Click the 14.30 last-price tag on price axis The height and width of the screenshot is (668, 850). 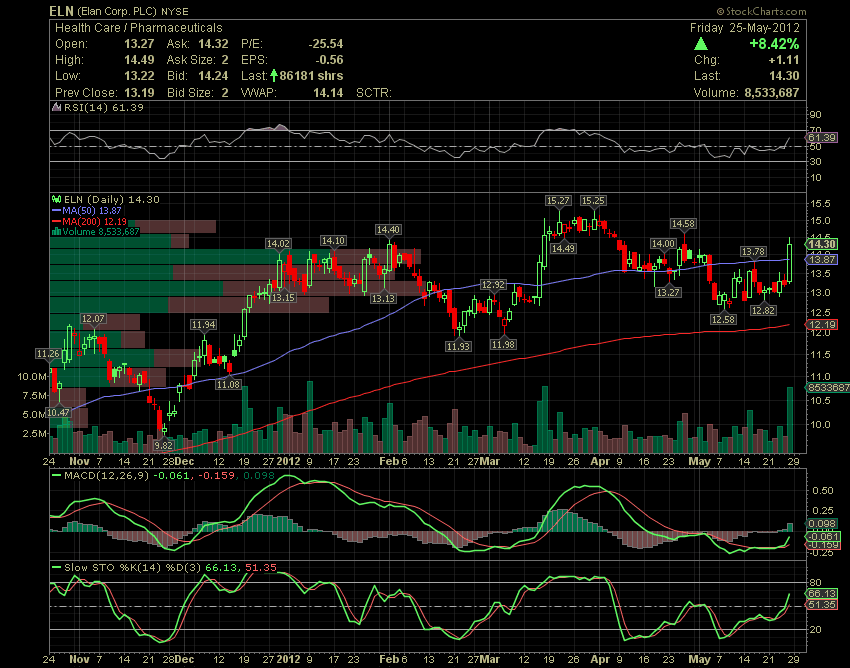pos(822,245)
